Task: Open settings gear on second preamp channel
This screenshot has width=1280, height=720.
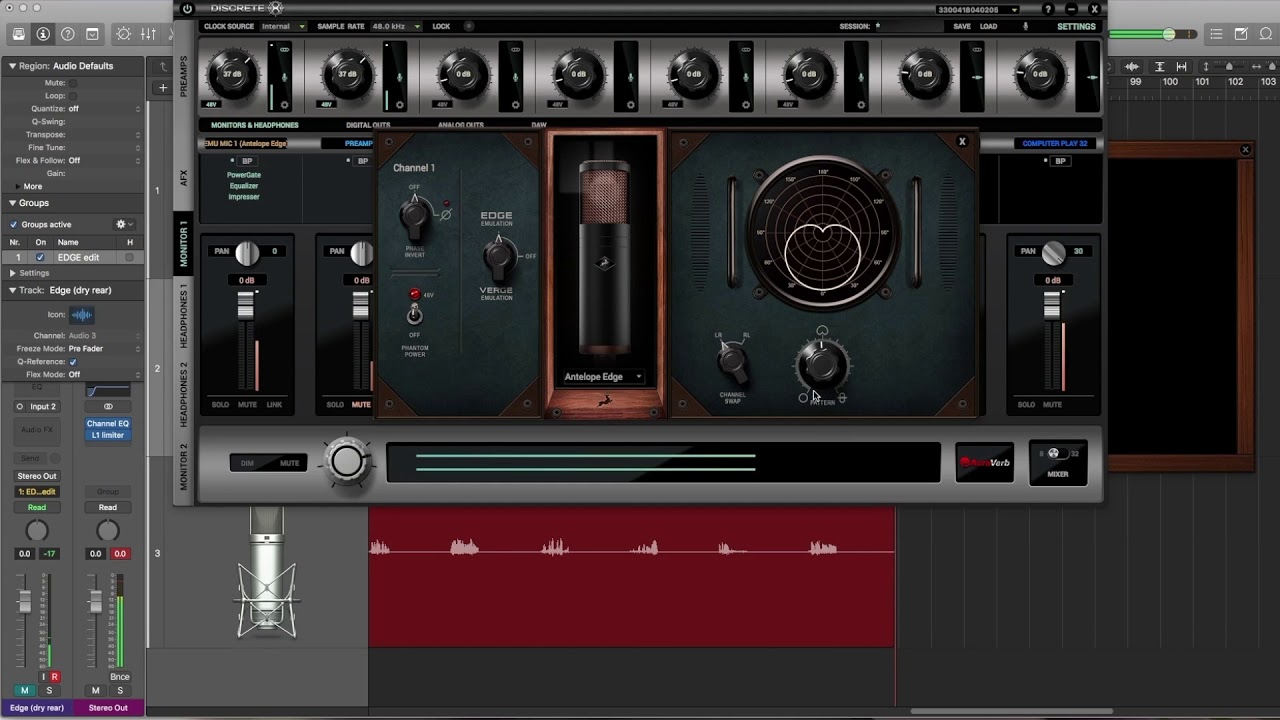Action: [x=400, y=104]
